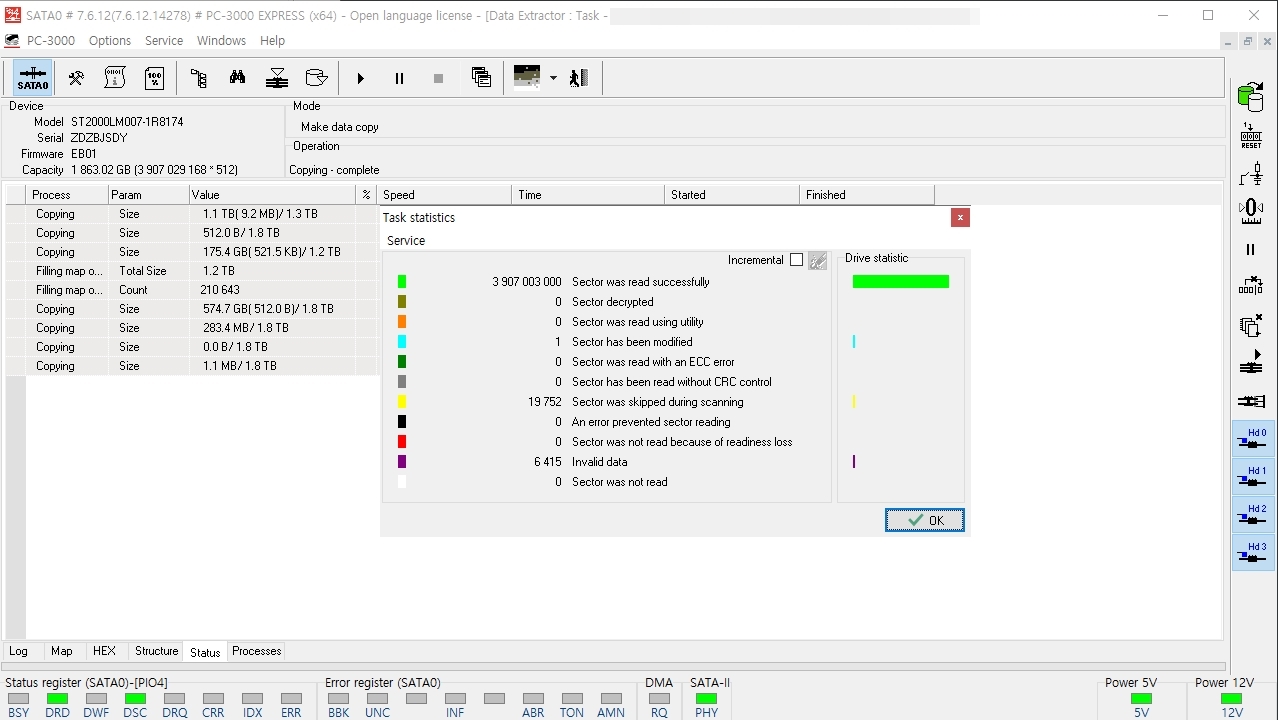The width and height of the screenshot is (1278, 720).
Task: Switch to the Map tab
Action: (62, 651)
